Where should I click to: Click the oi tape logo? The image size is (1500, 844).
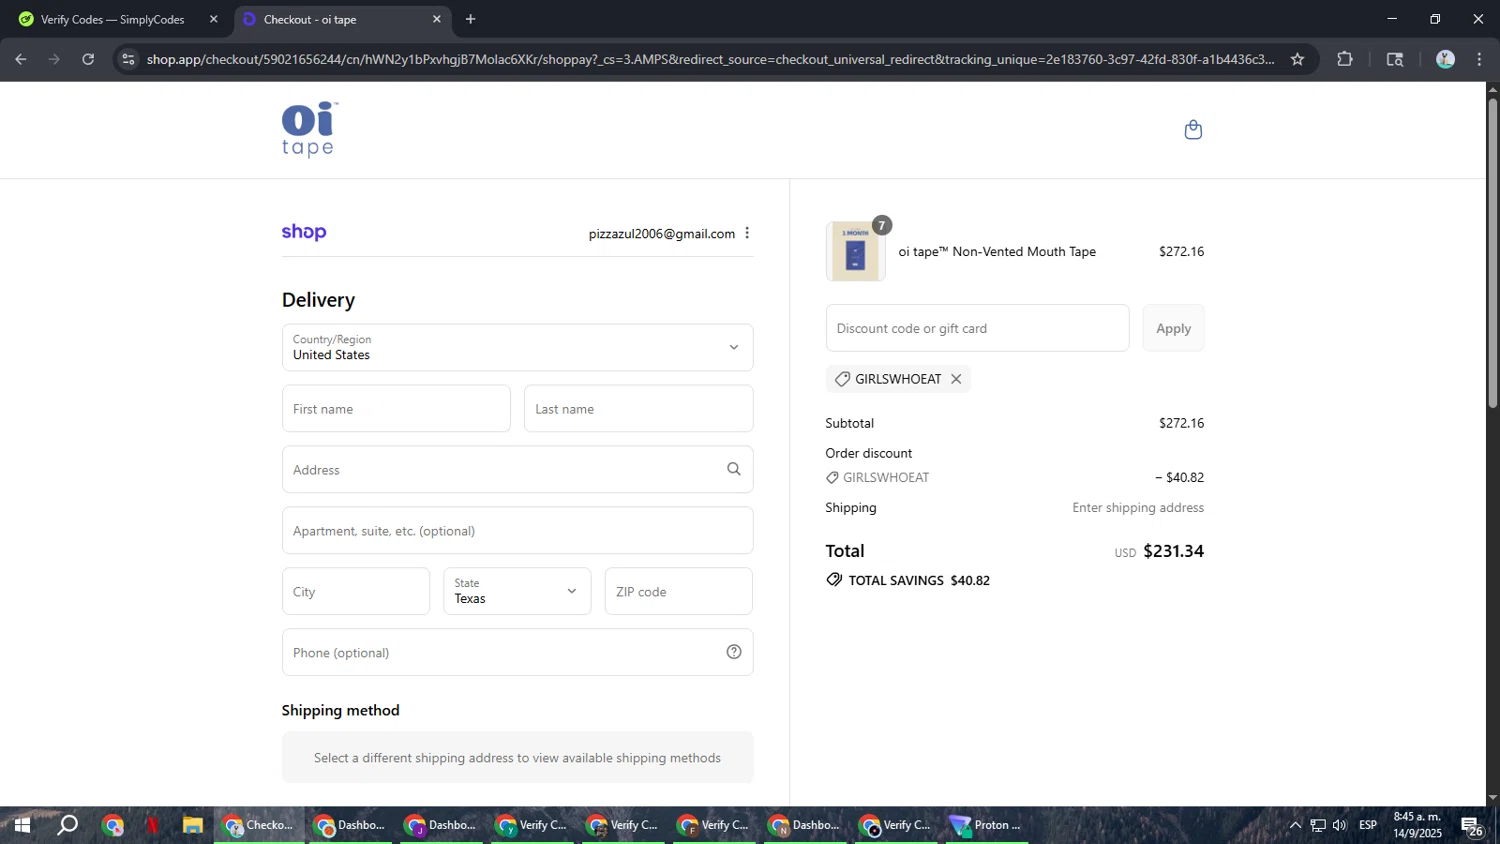(309, 130)
